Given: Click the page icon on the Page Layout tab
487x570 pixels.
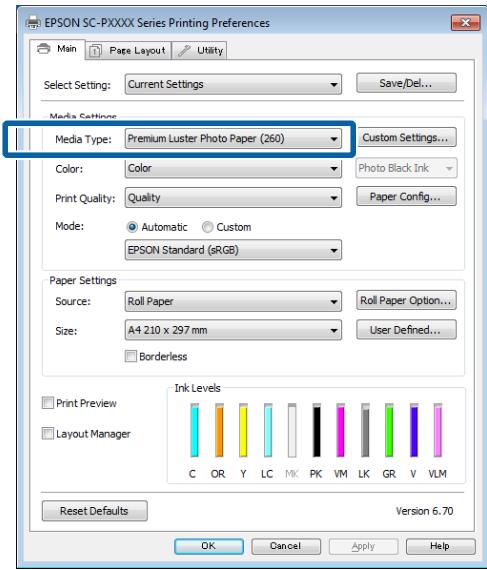Looking at the screenshot, I should (x=95, y=51).
